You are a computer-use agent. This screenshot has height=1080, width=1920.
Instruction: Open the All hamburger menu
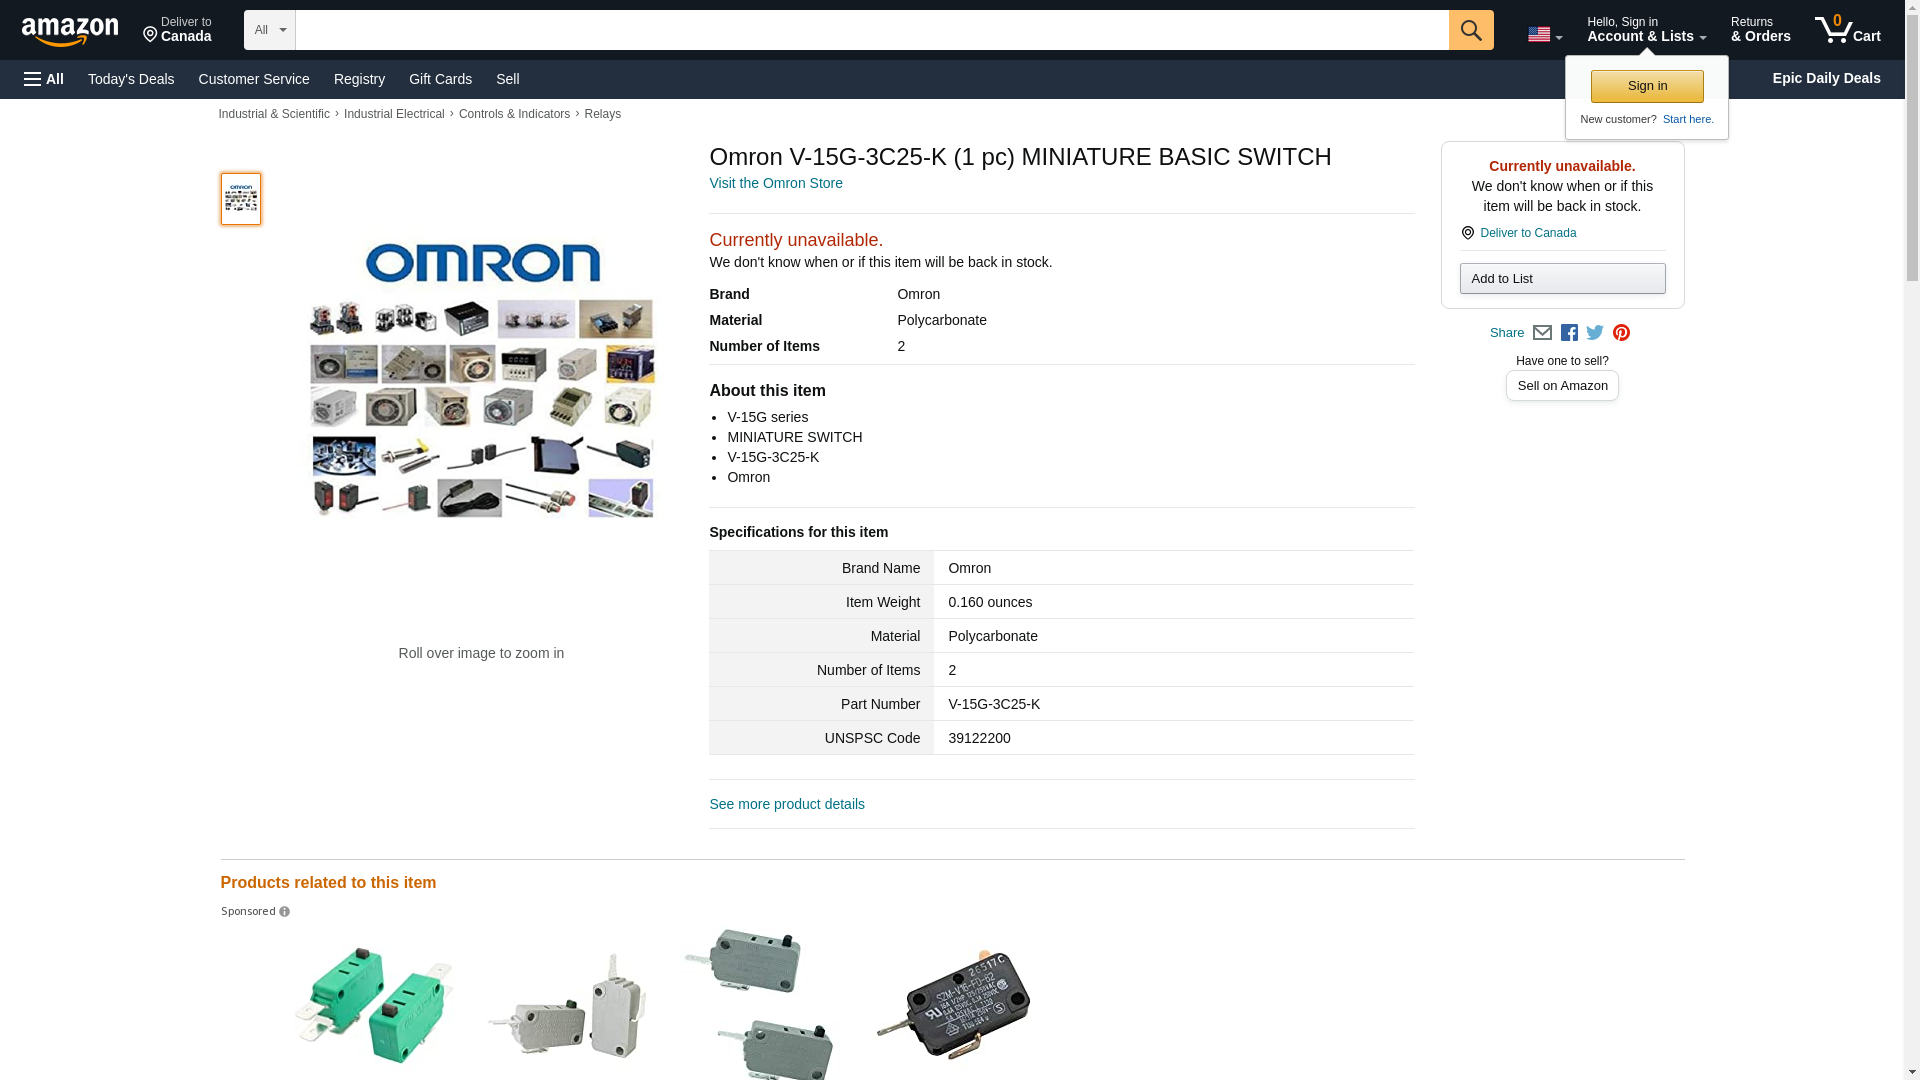click(44, 79)
